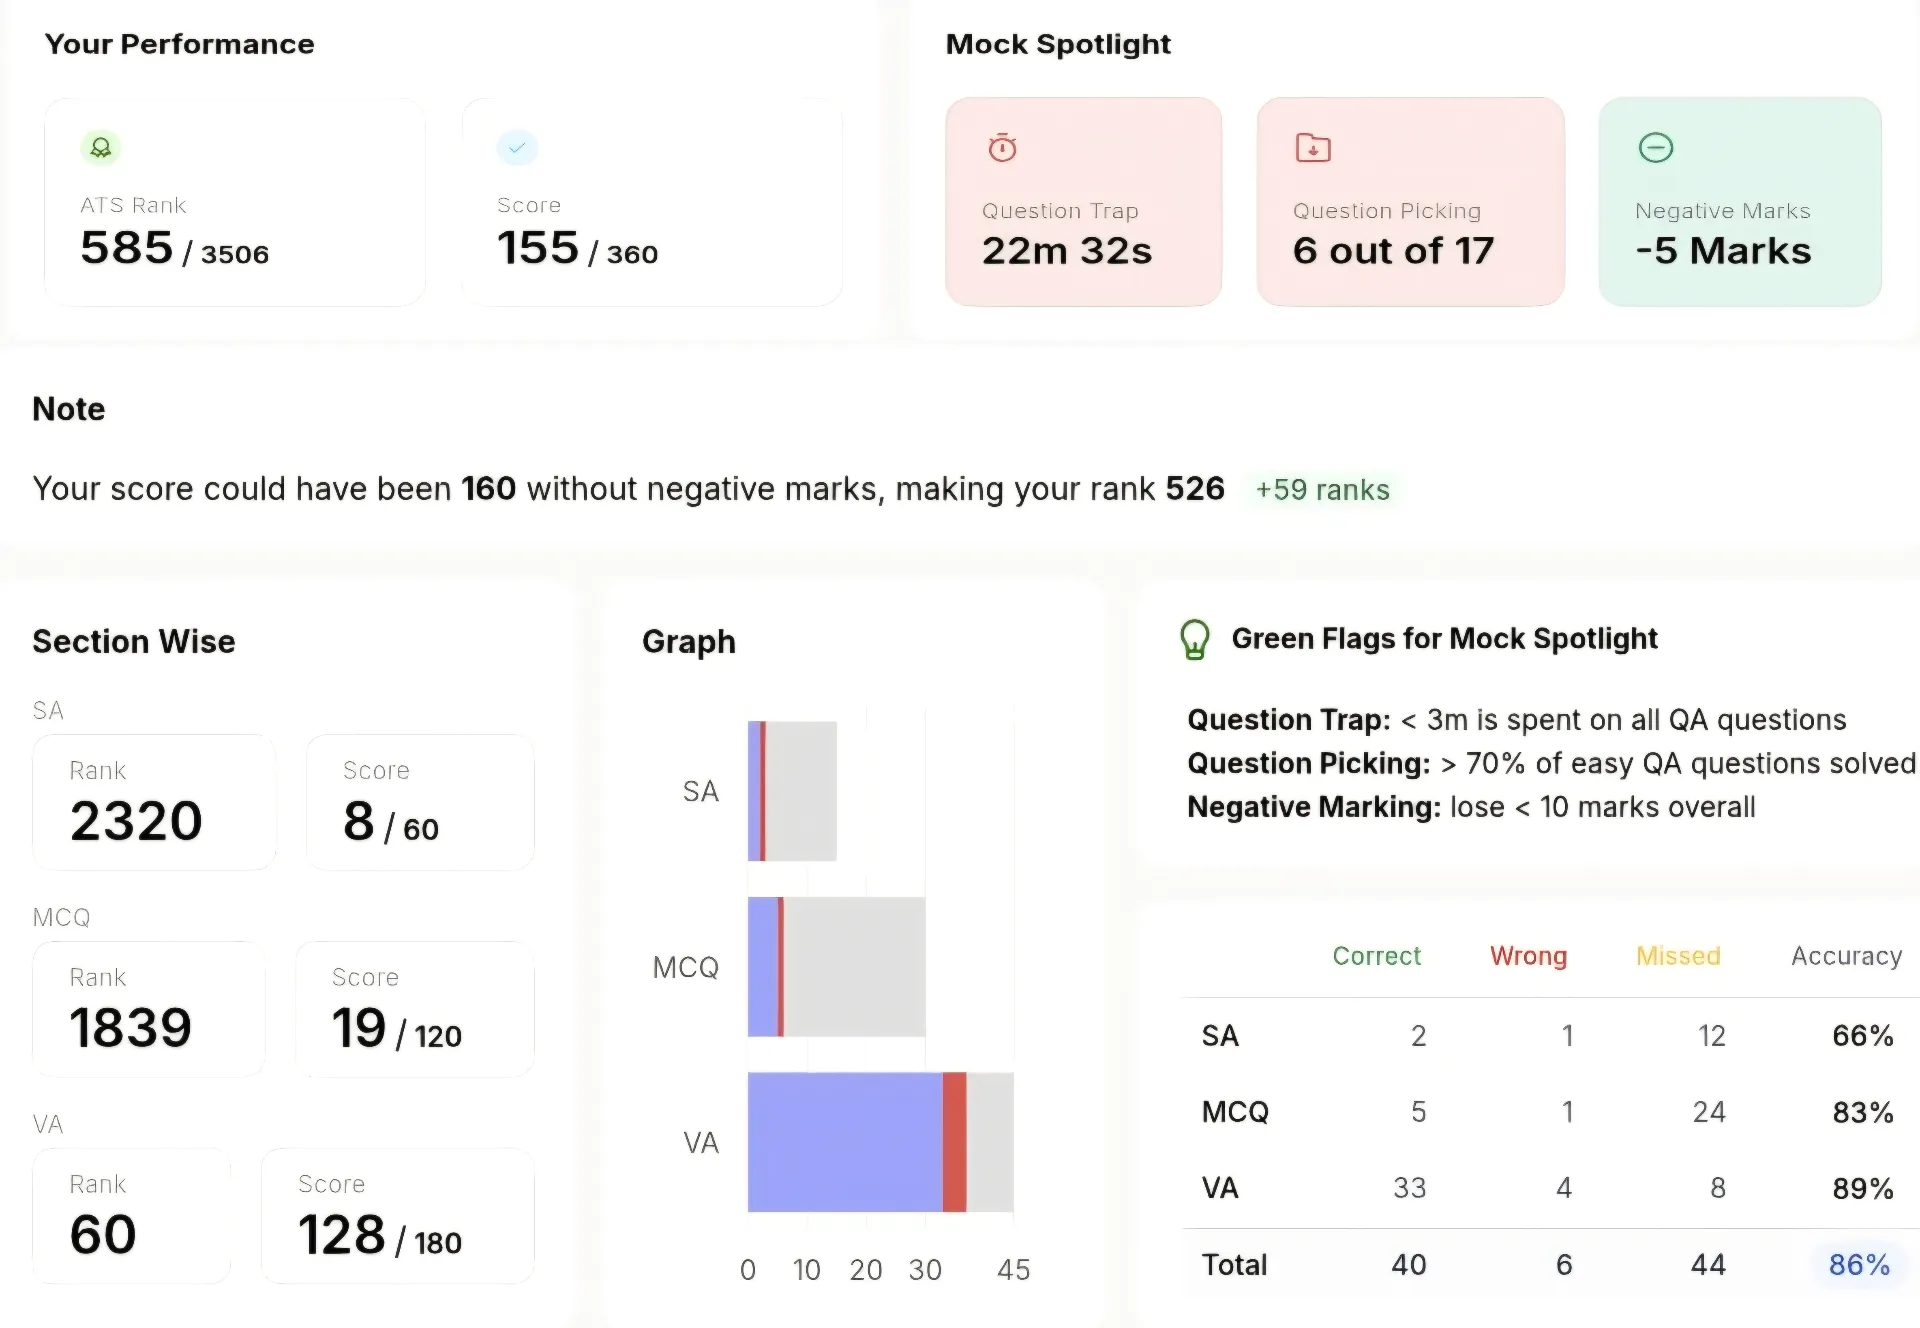1920x1328 pixels.
Task: Click the VA correct count 33
Action: 1410,1188
